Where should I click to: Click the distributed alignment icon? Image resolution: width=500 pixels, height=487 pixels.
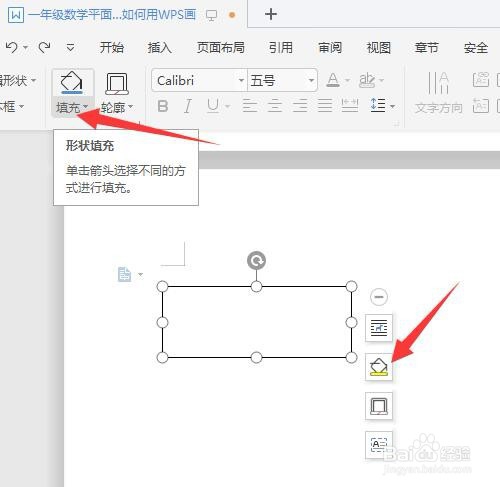tap(350, 105)
